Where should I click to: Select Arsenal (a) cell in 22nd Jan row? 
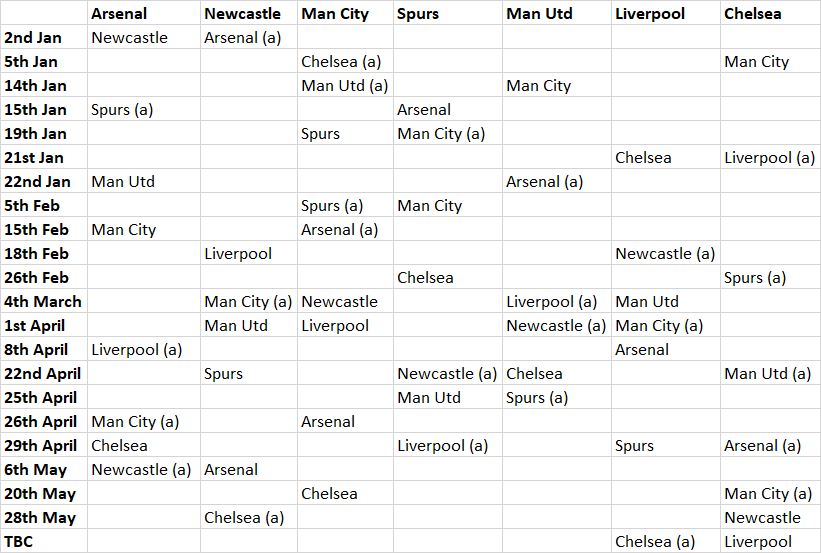[557, 182]
